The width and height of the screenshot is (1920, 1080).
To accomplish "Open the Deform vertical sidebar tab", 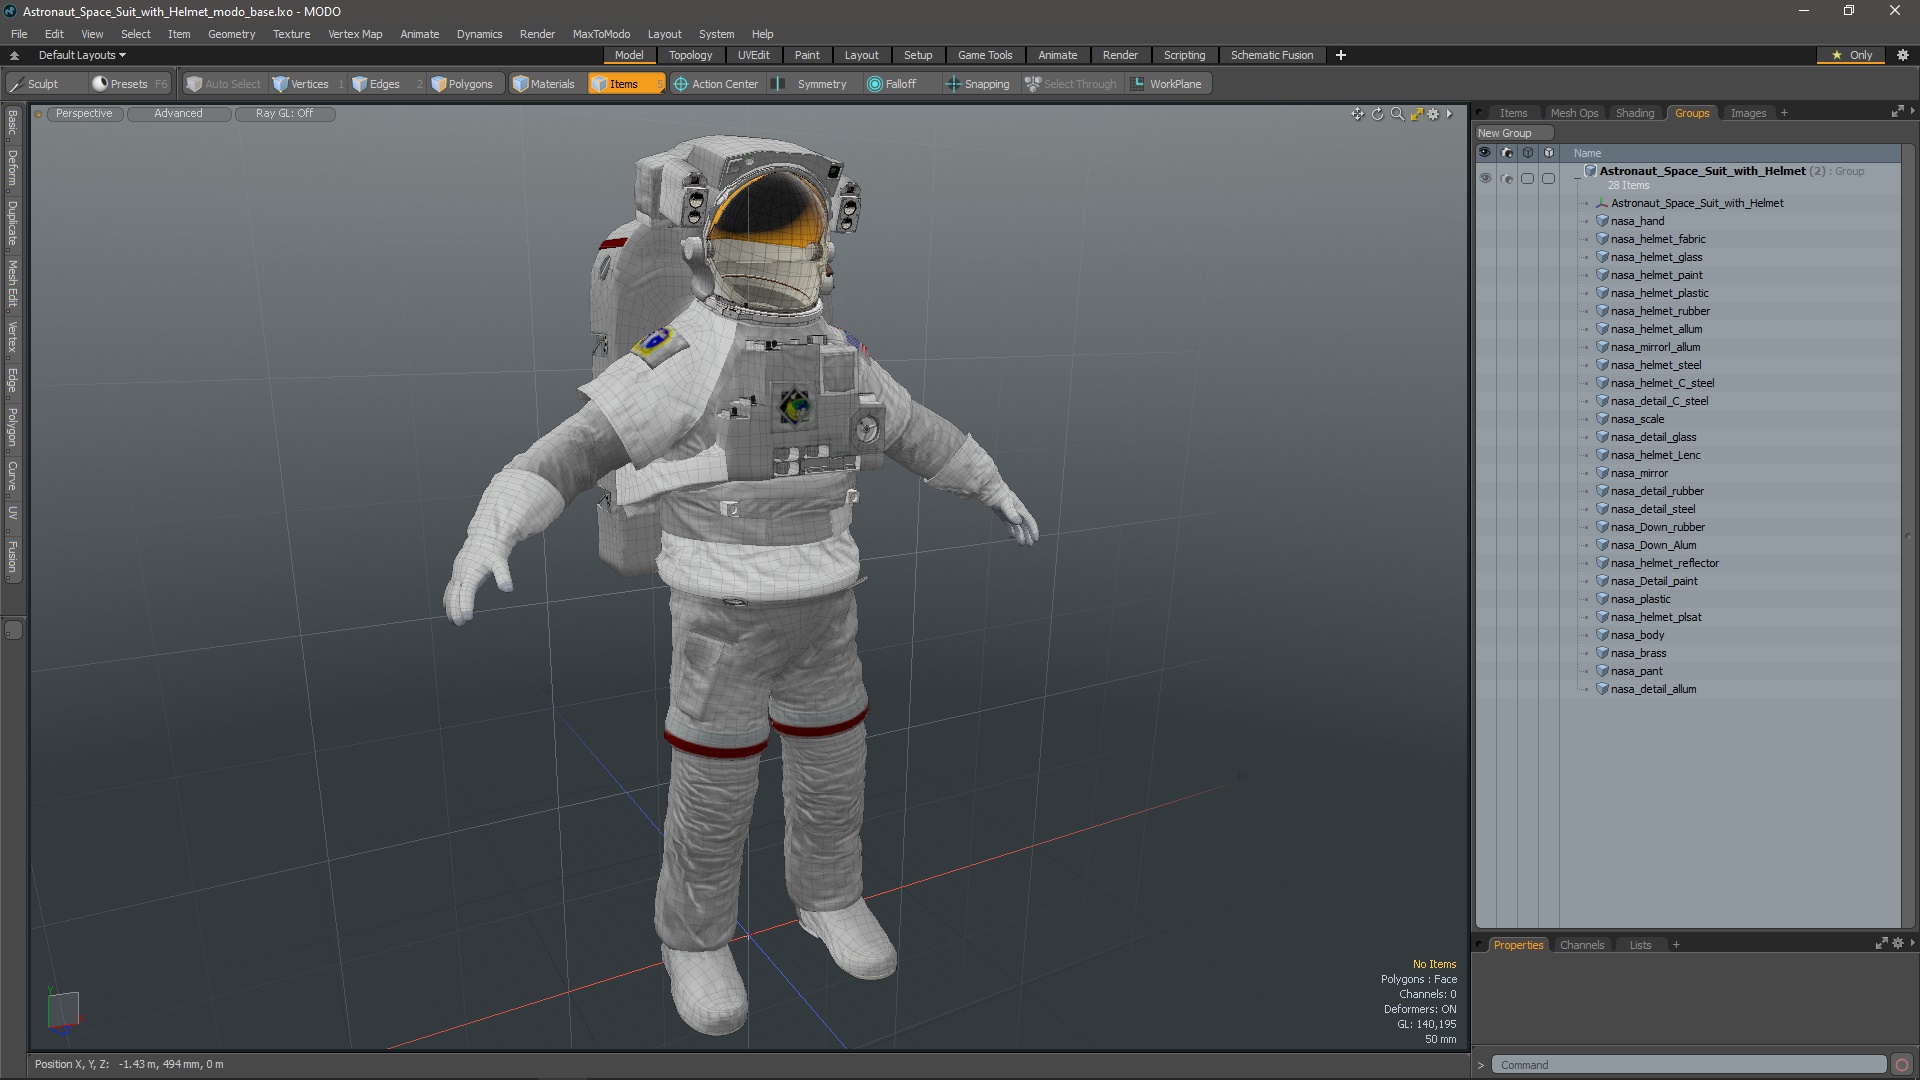I will tap(12, 168).
